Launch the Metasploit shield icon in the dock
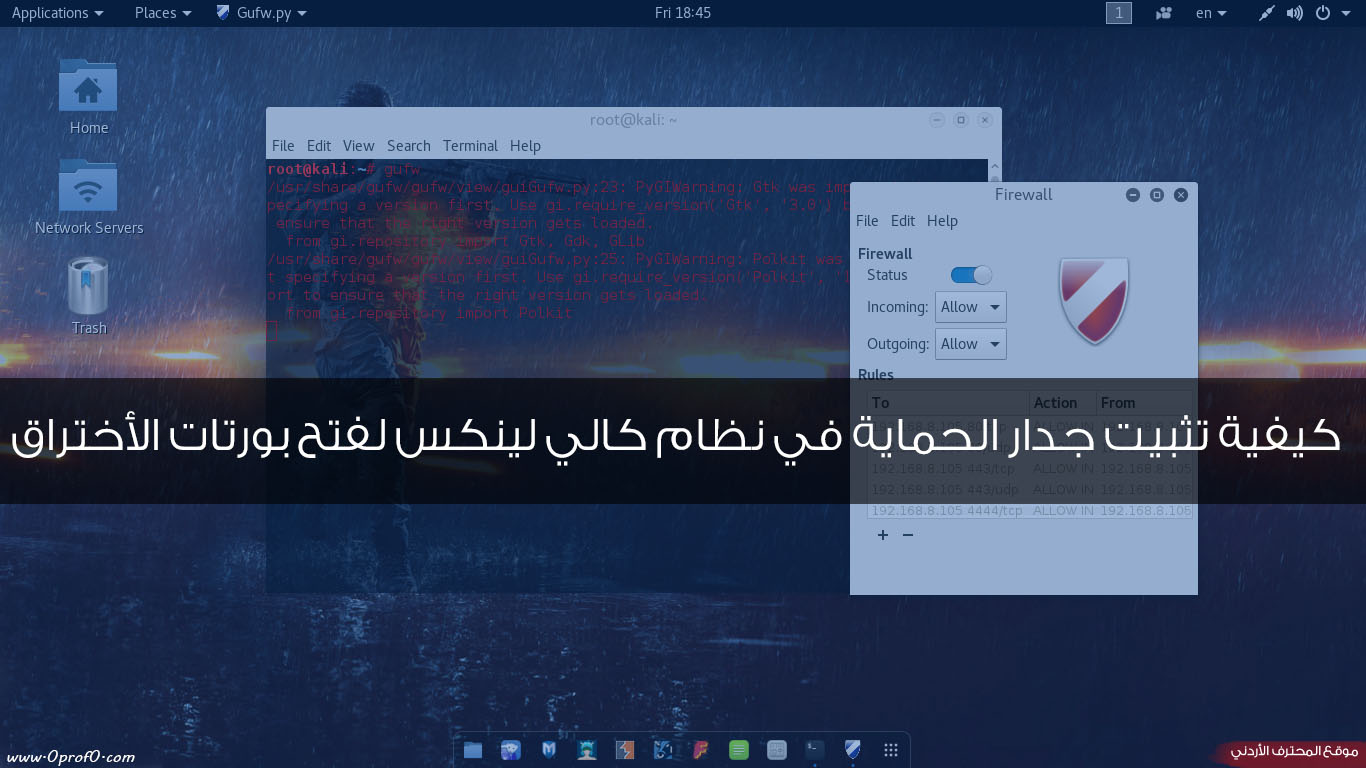Screen dimensions: 1366x768 pos(549,749)
